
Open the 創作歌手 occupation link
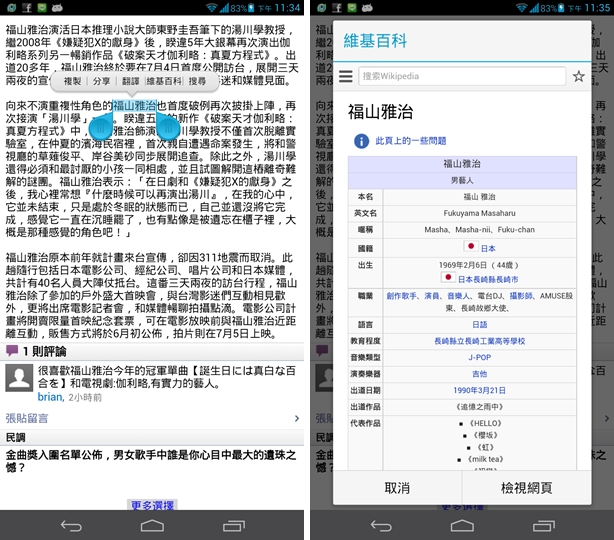pos(401,296)
